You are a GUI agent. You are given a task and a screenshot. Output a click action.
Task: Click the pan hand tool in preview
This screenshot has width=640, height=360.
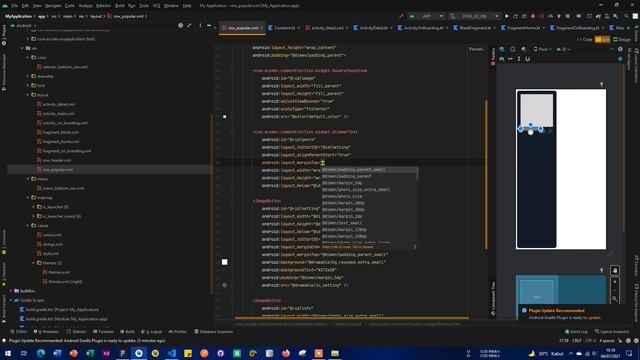click(x=615, y=270)
